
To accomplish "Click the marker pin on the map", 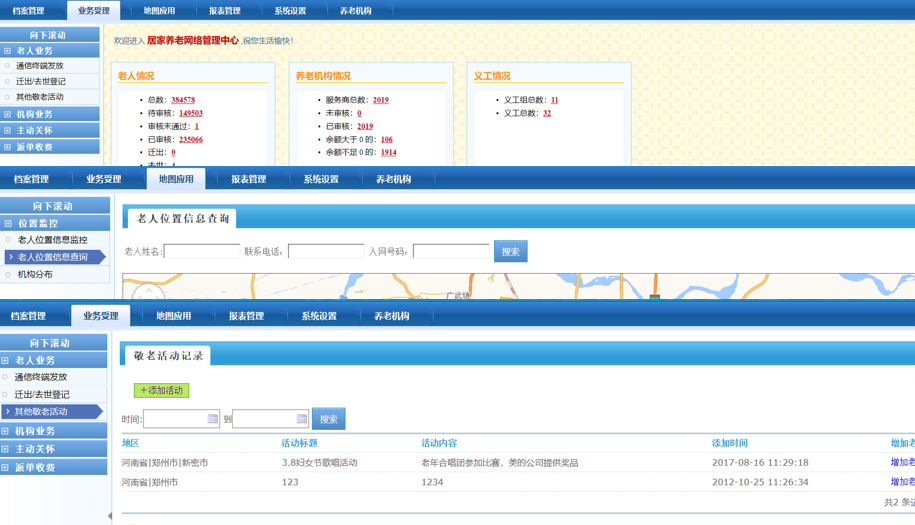I will tap(654, 296).
